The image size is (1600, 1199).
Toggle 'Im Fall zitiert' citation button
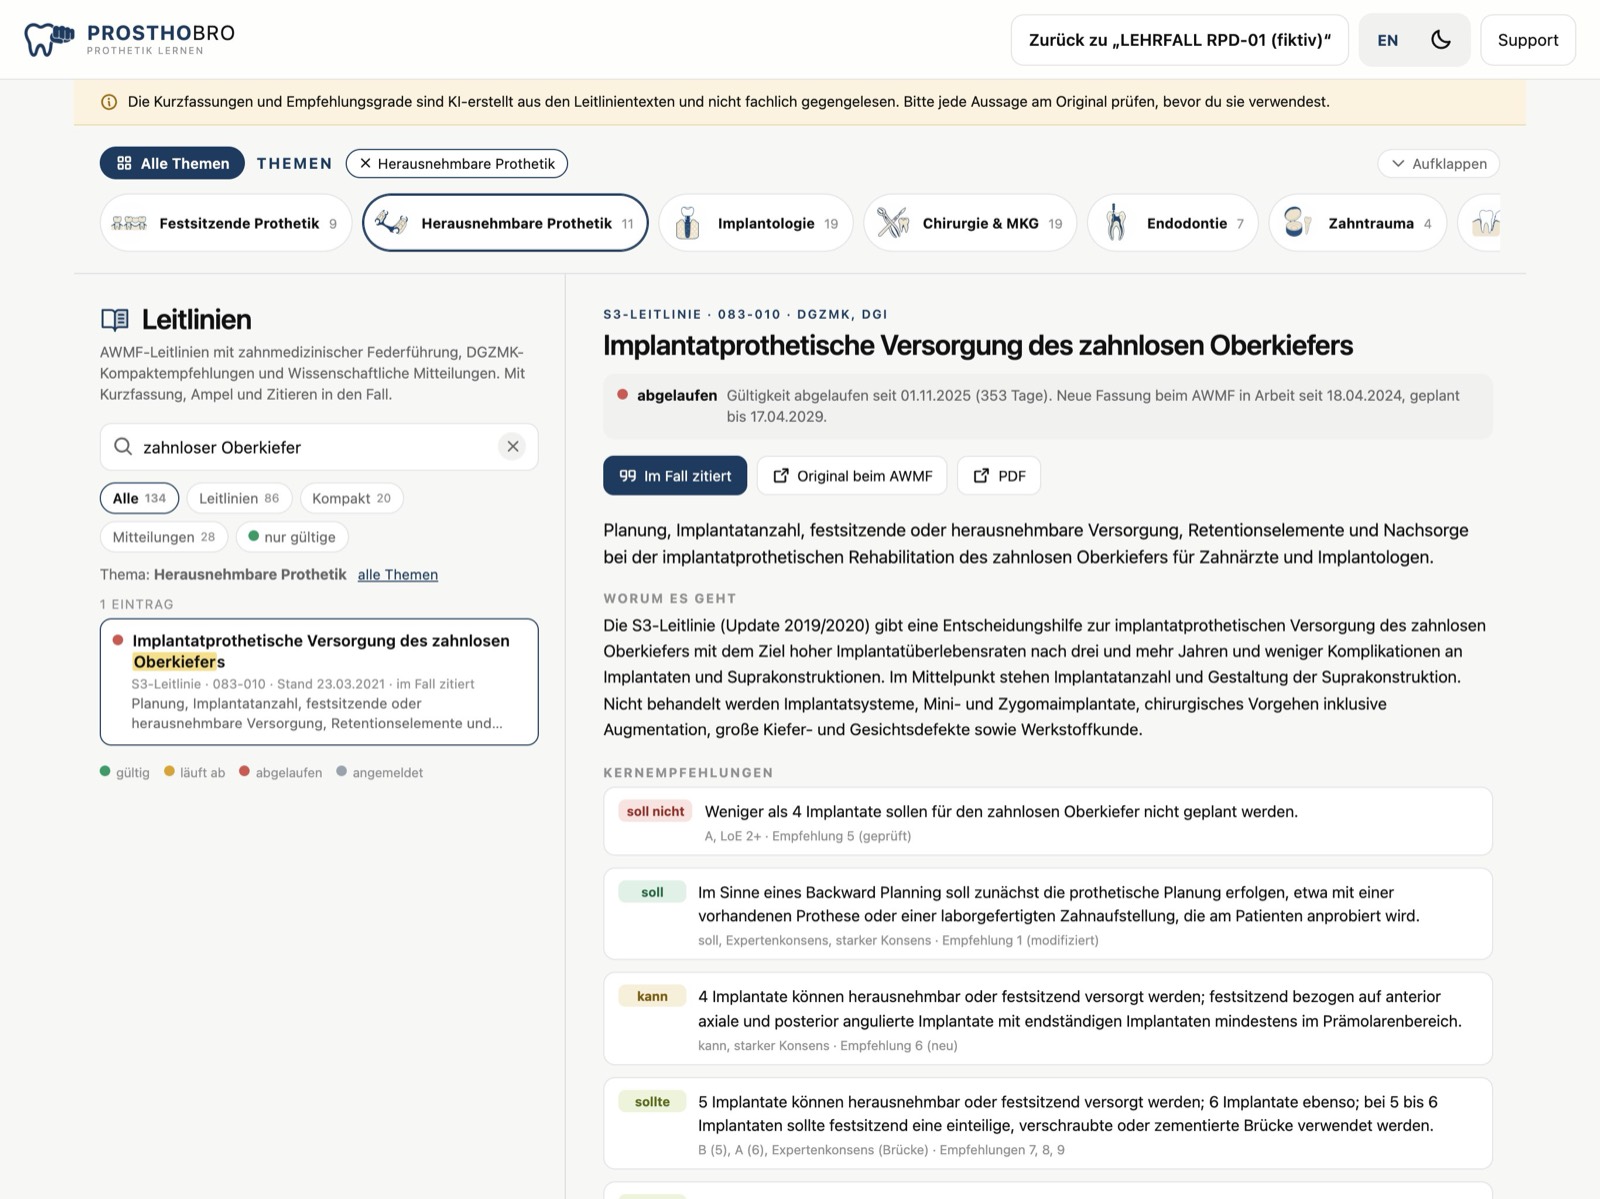[x=675, y=476]
